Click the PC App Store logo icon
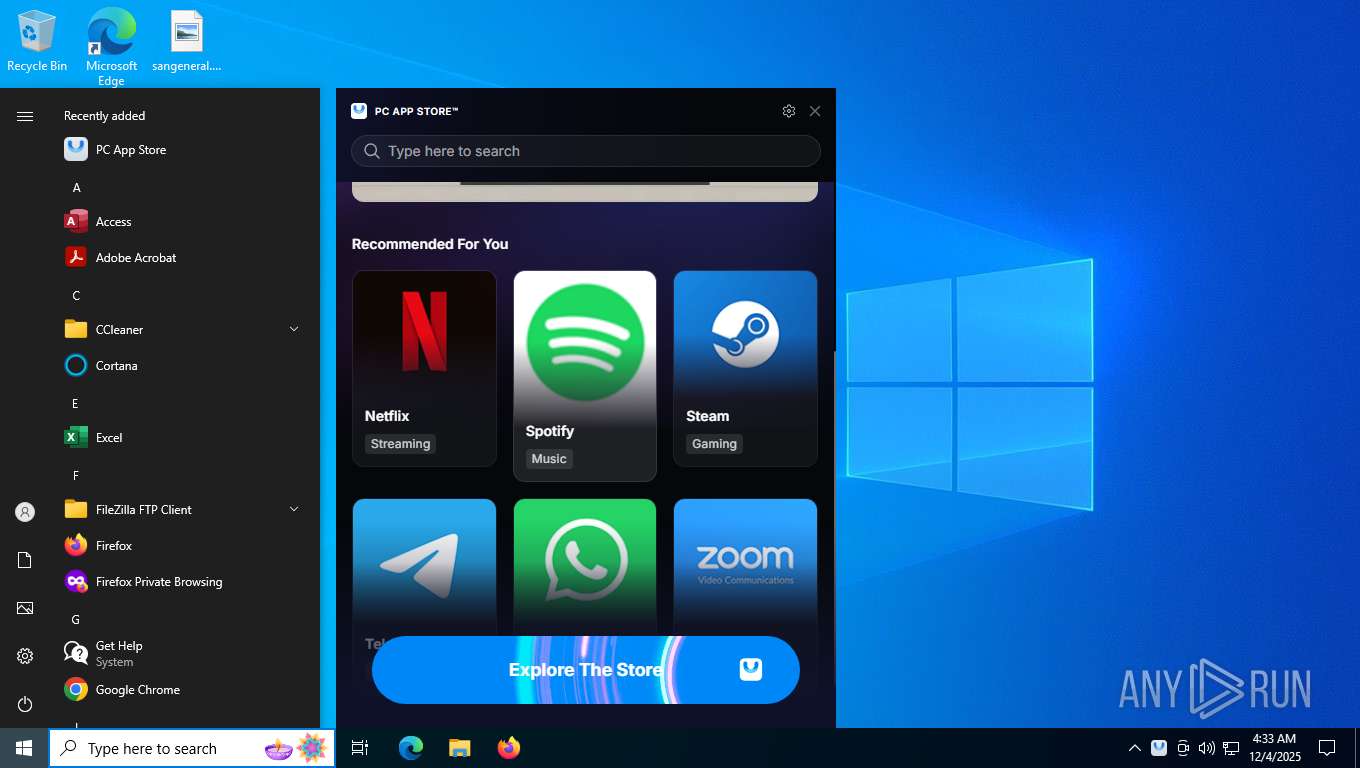Image resolution: width=1360 pixels, height=768 pixels. (x=359, y=111)
